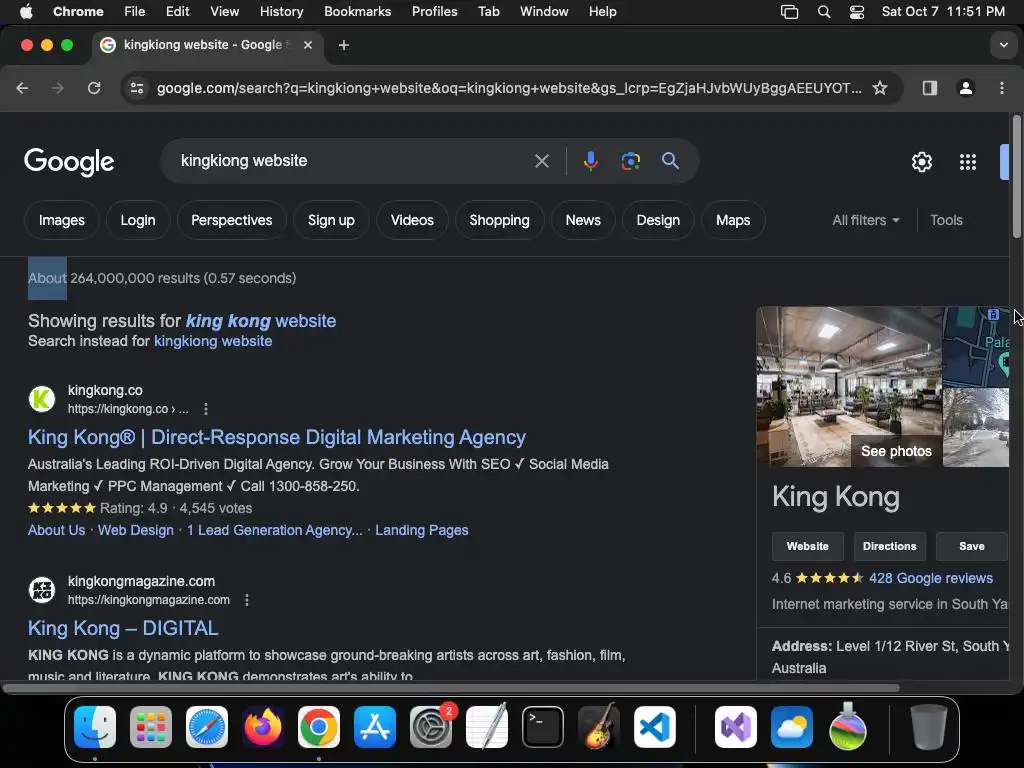The width and height of the screenshot is (1024, 768).
Task: Click the kingkong.co favicon
Action: point(42,399)
